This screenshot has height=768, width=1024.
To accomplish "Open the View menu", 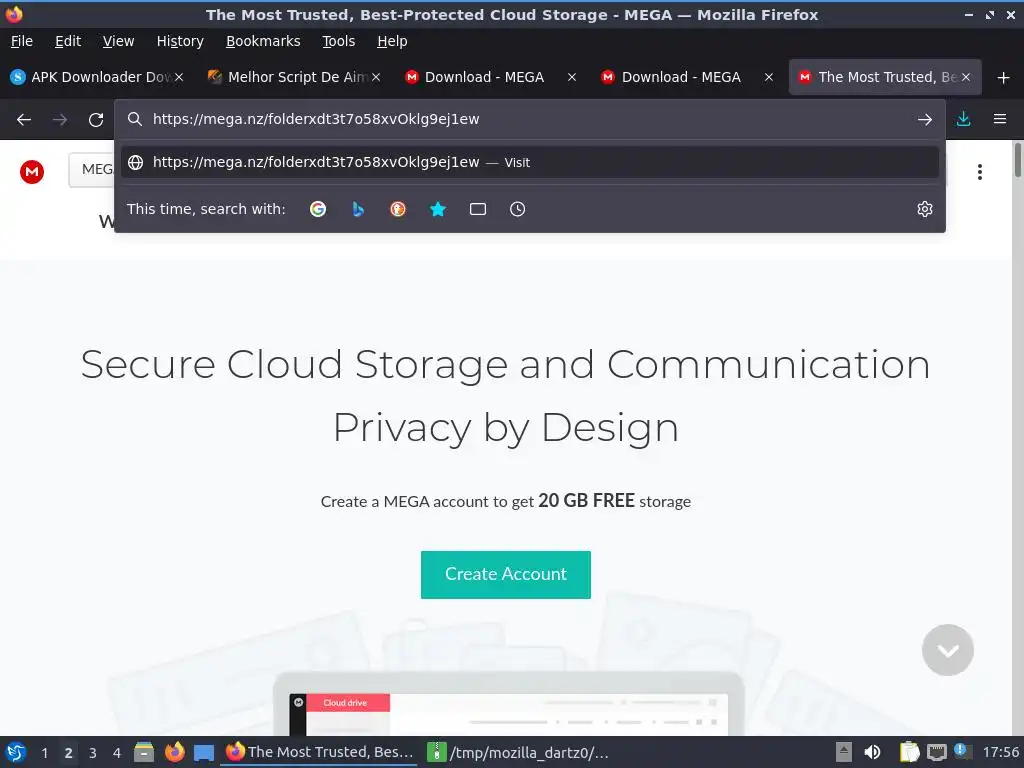I will point(118,41).
